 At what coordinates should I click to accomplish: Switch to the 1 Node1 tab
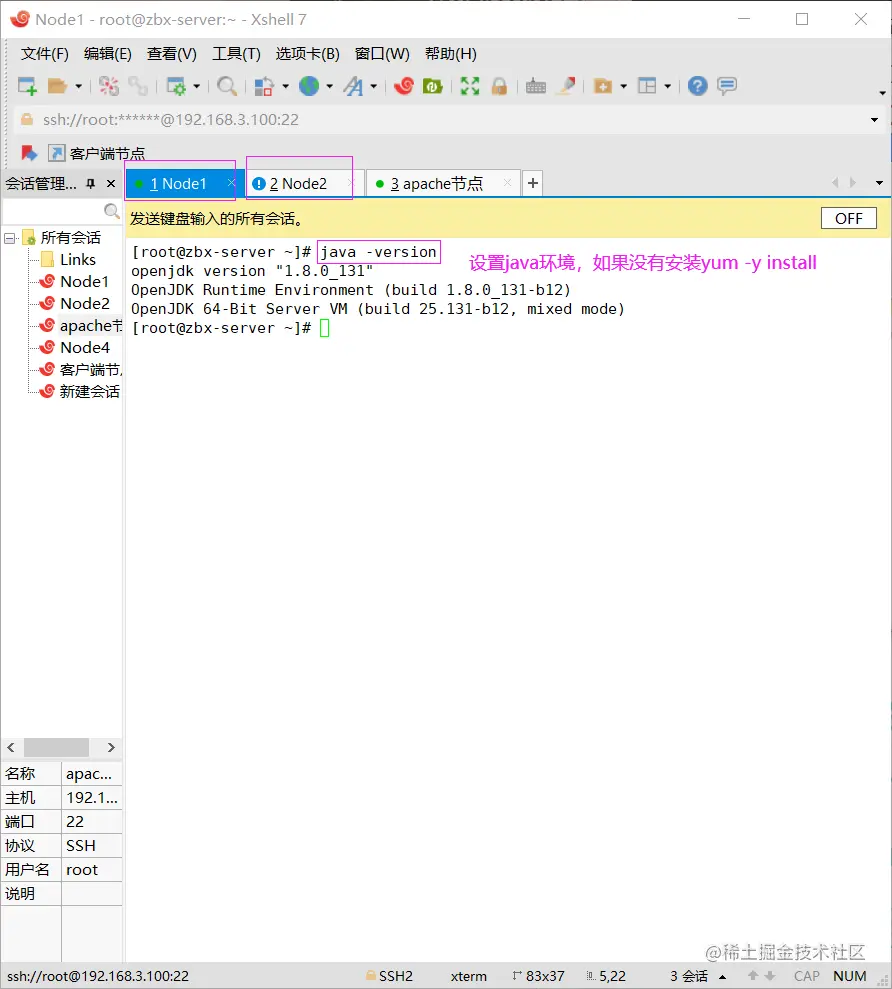coord(179,184)
